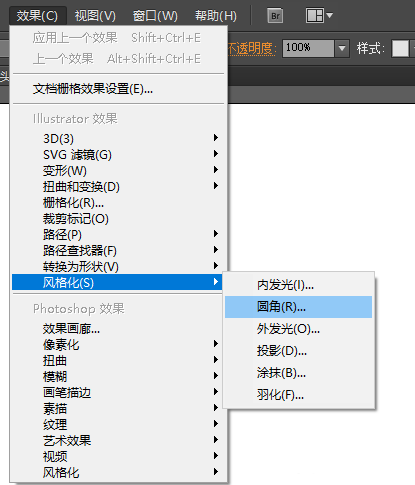Choose 涂抹(B)... effect
The image size is (415, 485).
click(x=298, y=373)
